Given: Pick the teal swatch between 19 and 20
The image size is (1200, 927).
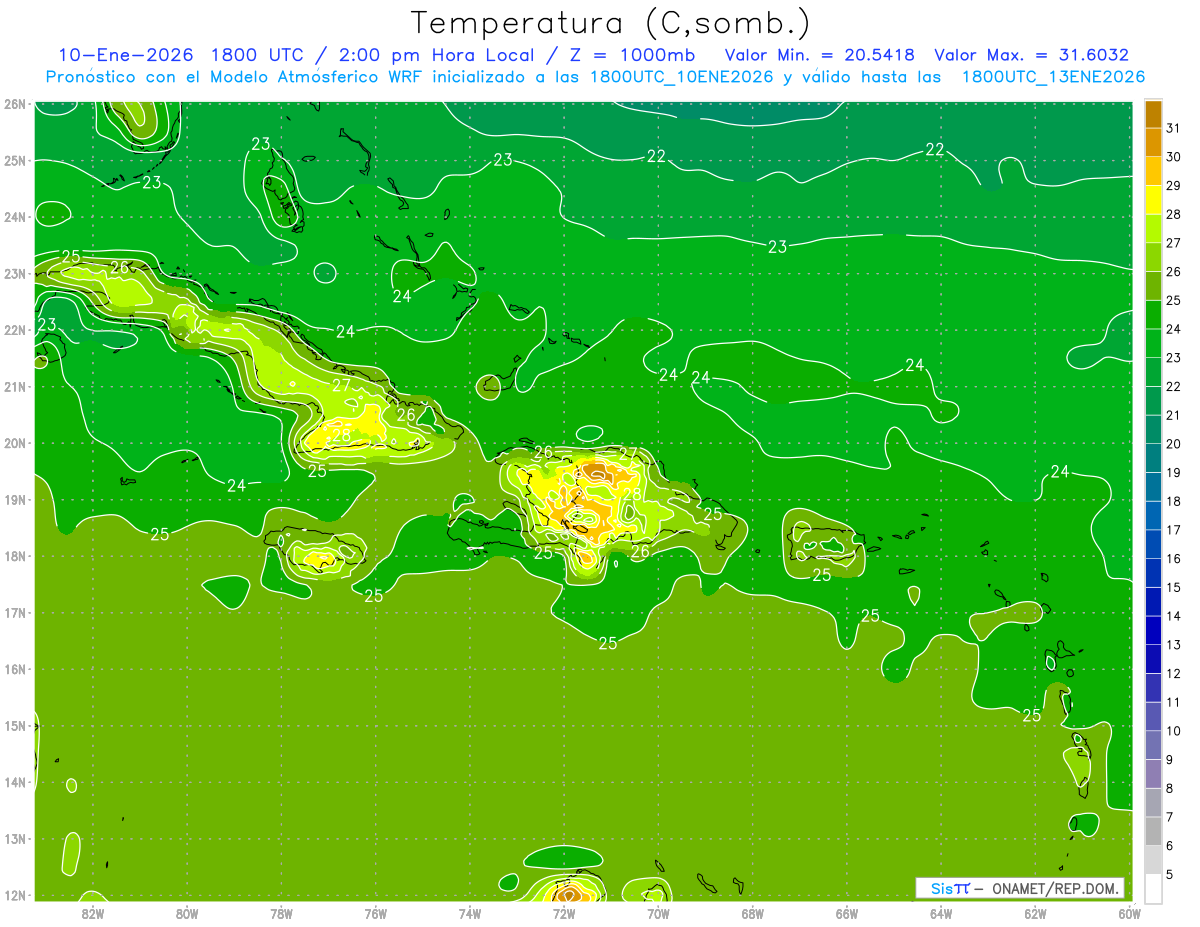Looking at the screenshot, I should coord(1153,458).
